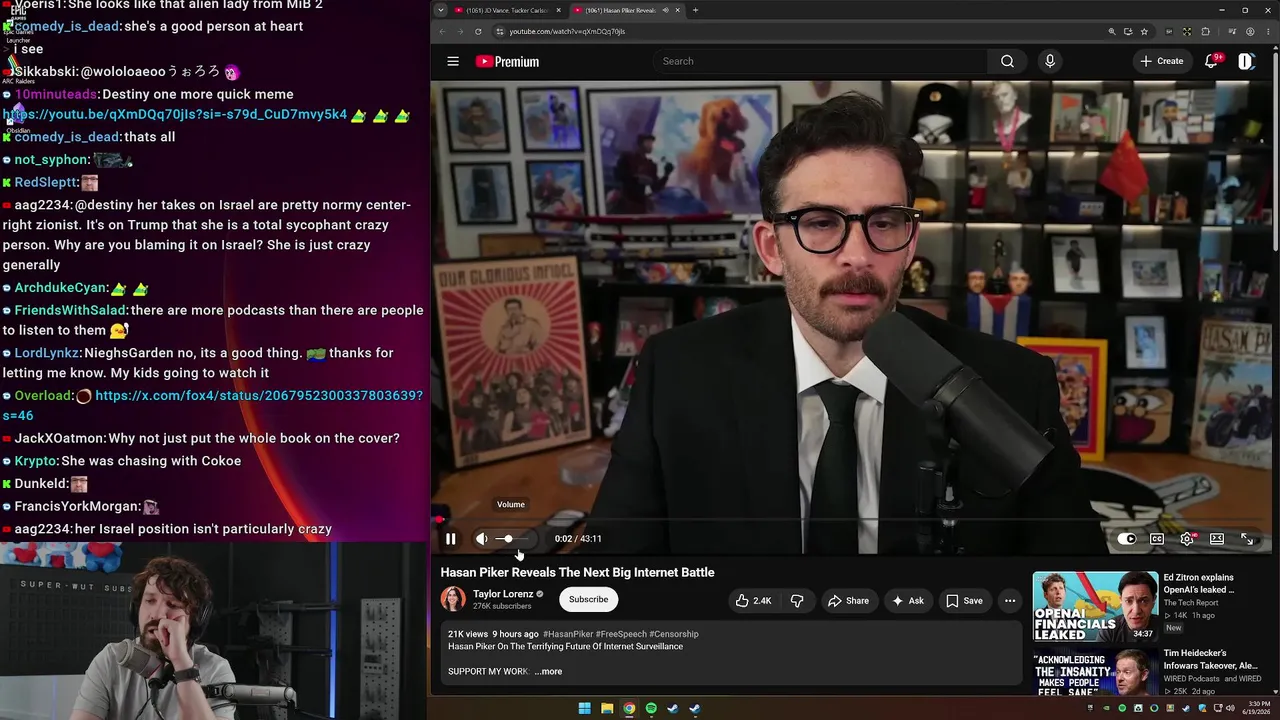Open Taylor Lorenz channel name link

(x=503, y=594)
